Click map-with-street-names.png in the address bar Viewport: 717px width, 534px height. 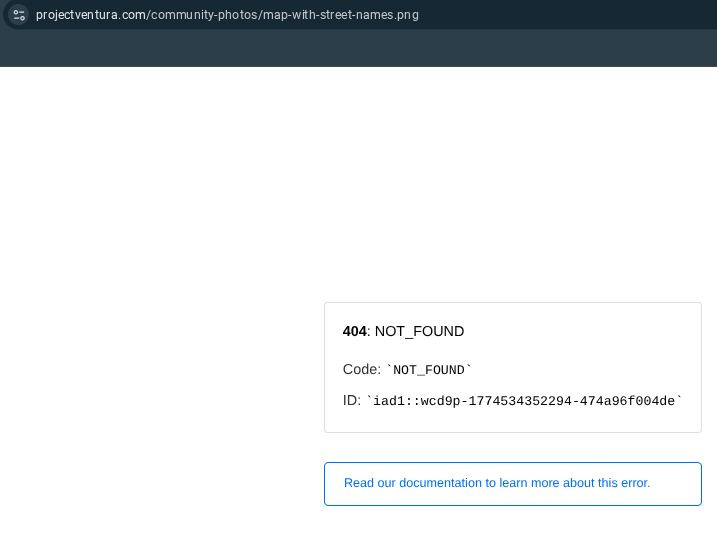click(x=340, y=15)
